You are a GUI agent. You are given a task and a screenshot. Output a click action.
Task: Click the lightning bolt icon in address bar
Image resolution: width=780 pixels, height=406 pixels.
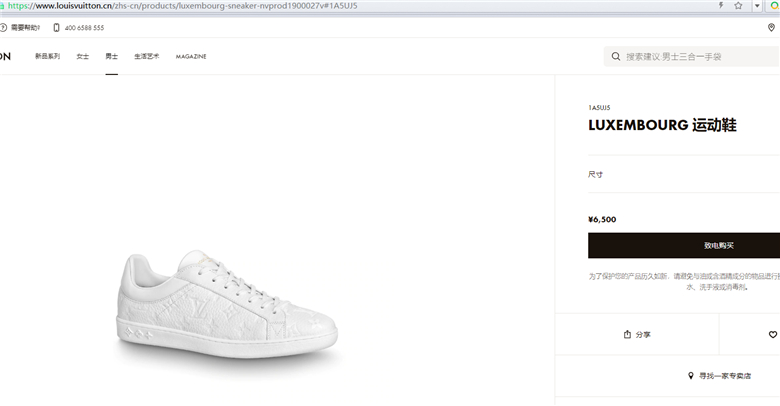click(x=721, y=5)
